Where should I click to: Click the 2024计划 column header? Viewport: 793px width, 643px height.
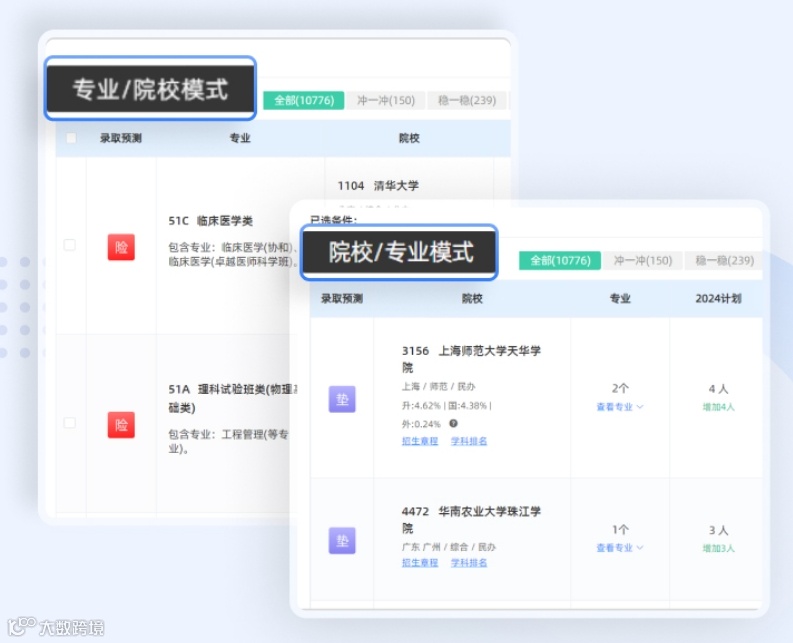click(x=718, y=298)
